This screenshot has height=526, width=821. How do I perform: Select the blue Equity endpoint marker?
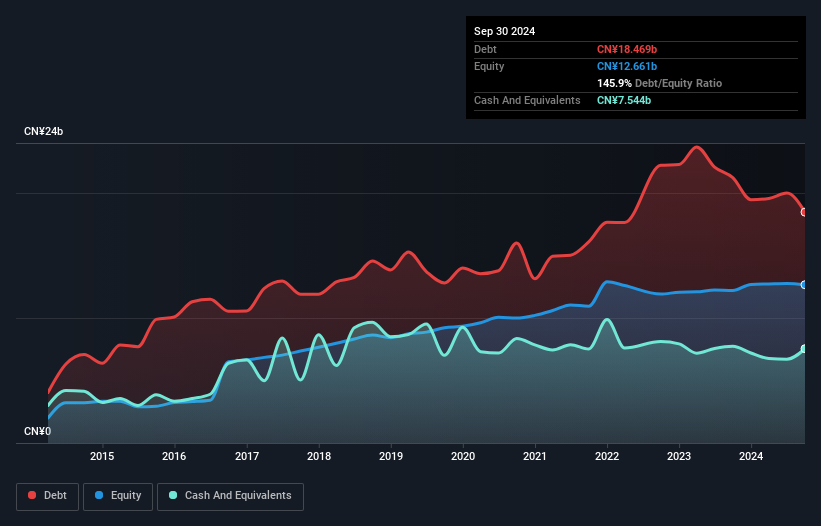coord(804,285)
